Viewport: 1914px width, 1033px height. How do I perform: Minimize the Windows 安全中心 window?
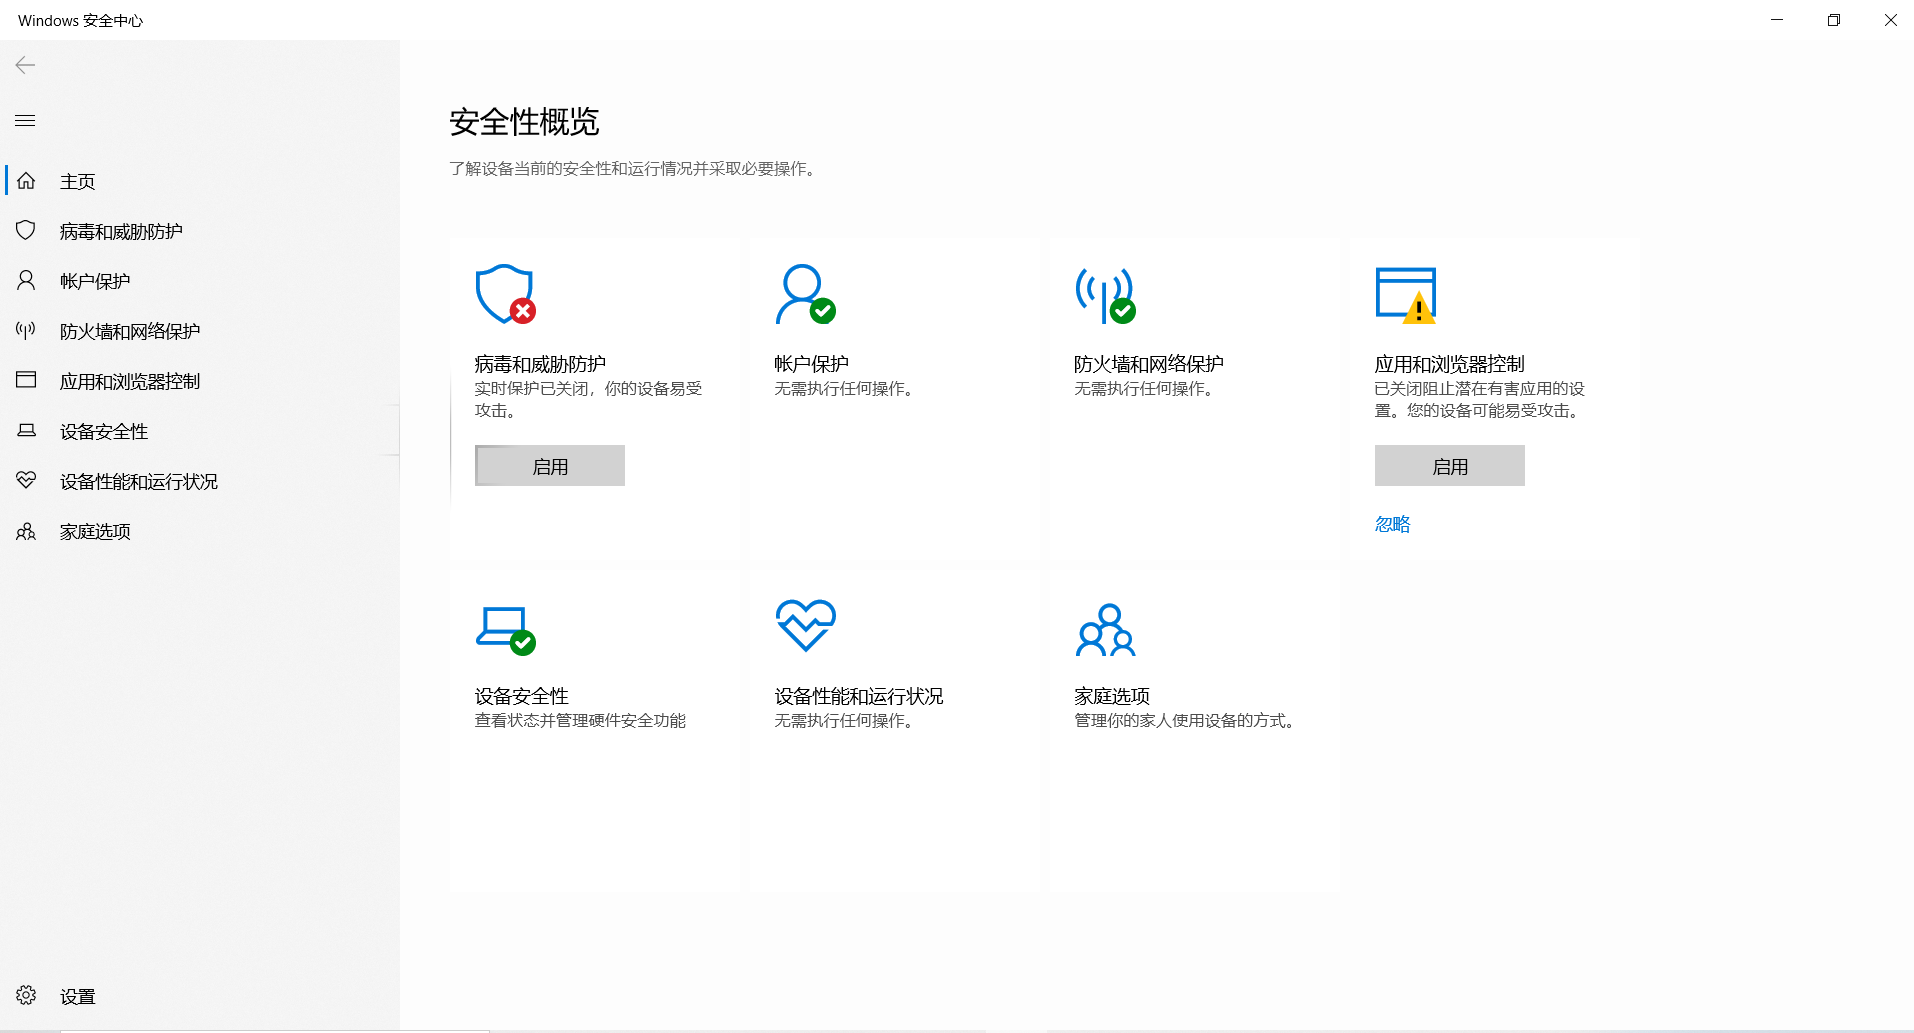1777,20
